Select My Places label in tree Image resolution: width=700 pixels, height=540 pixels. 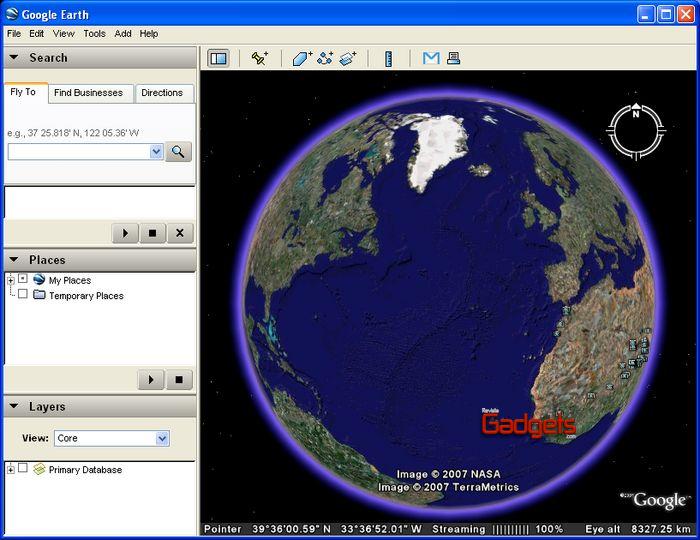tap(70, 280)
